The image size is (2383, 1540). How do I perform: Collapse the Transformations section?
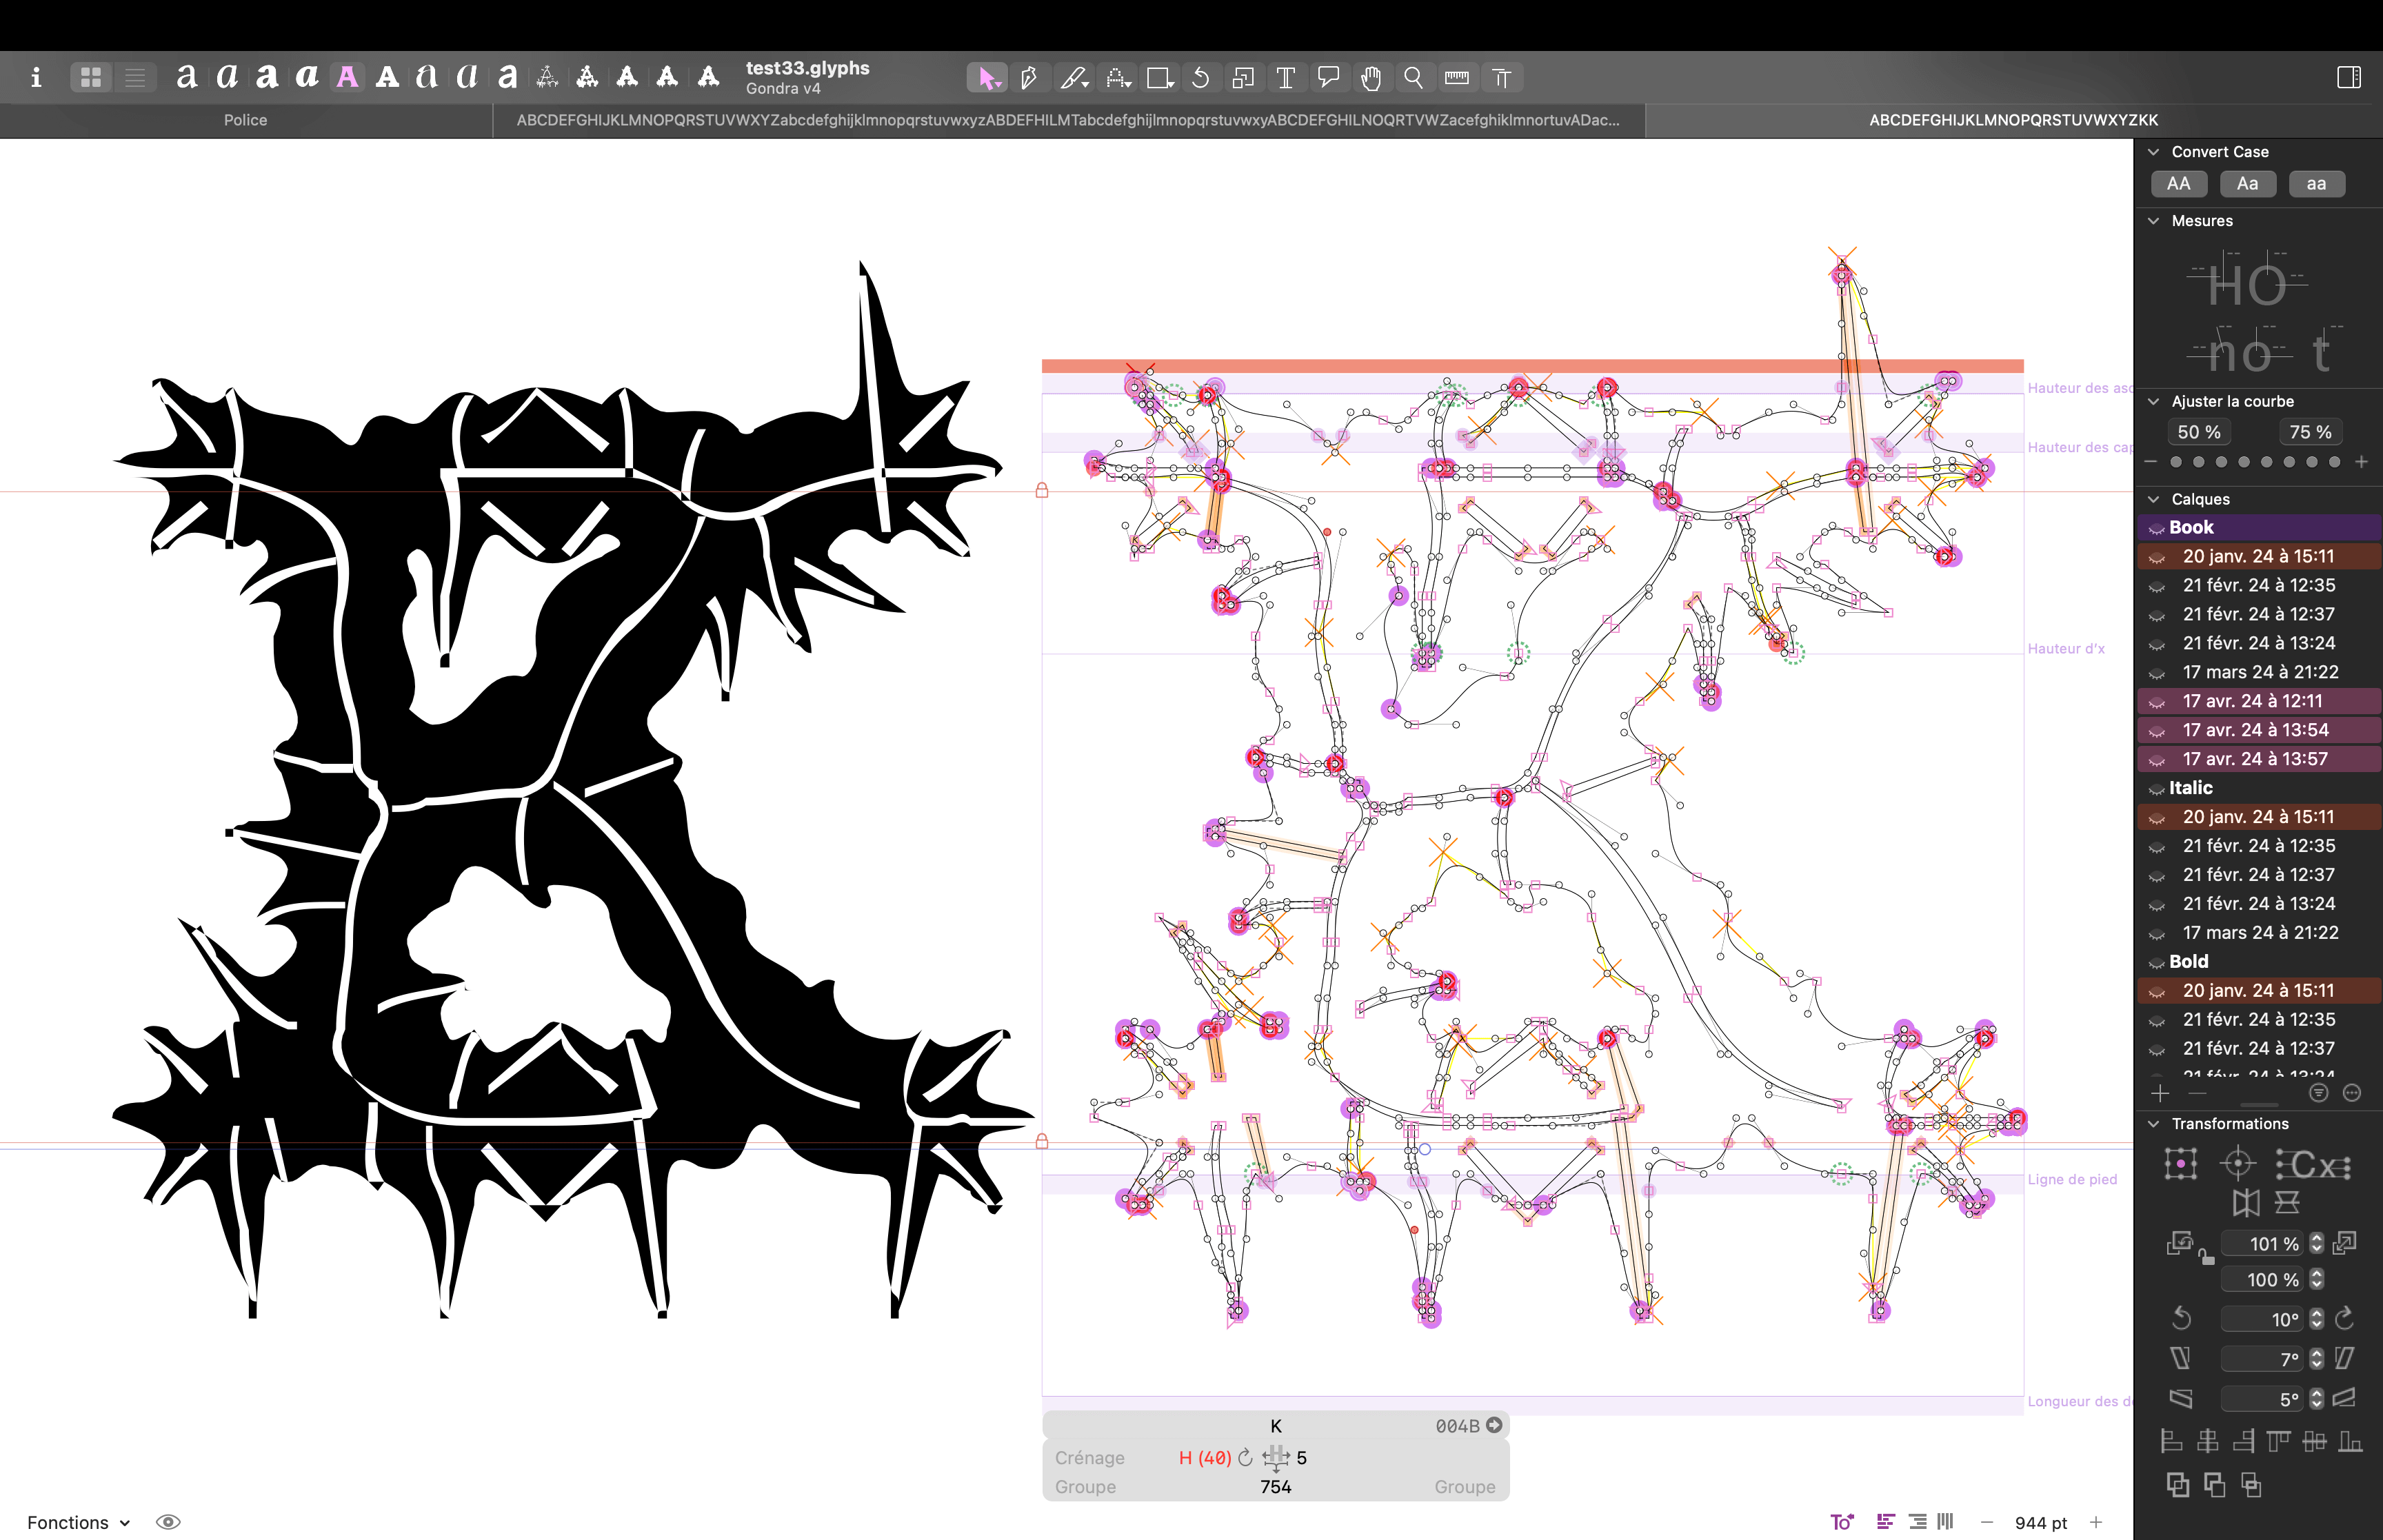pyautogui.click(x=2154, y=1124)
